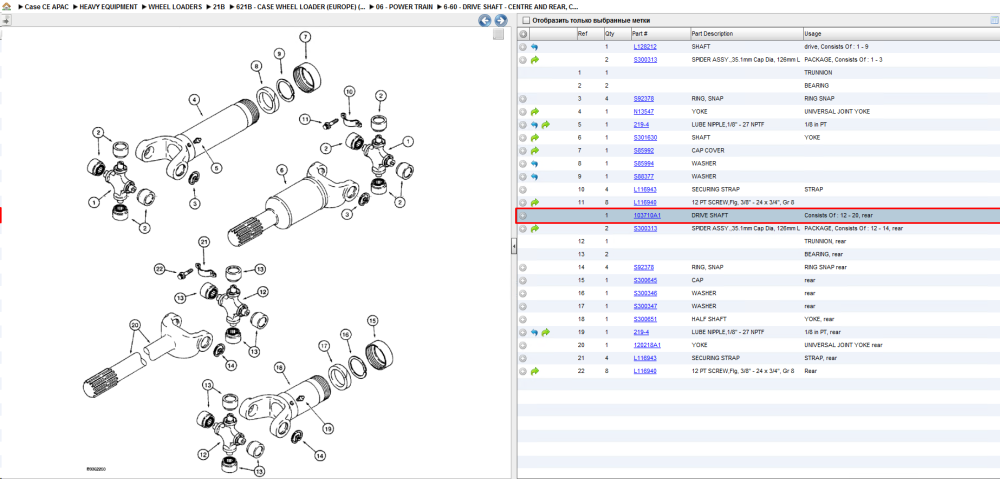Click blue arrow on Ref 5 lube nipple row
This screenshot has width=1000, height=479.
tap(534, 125)
